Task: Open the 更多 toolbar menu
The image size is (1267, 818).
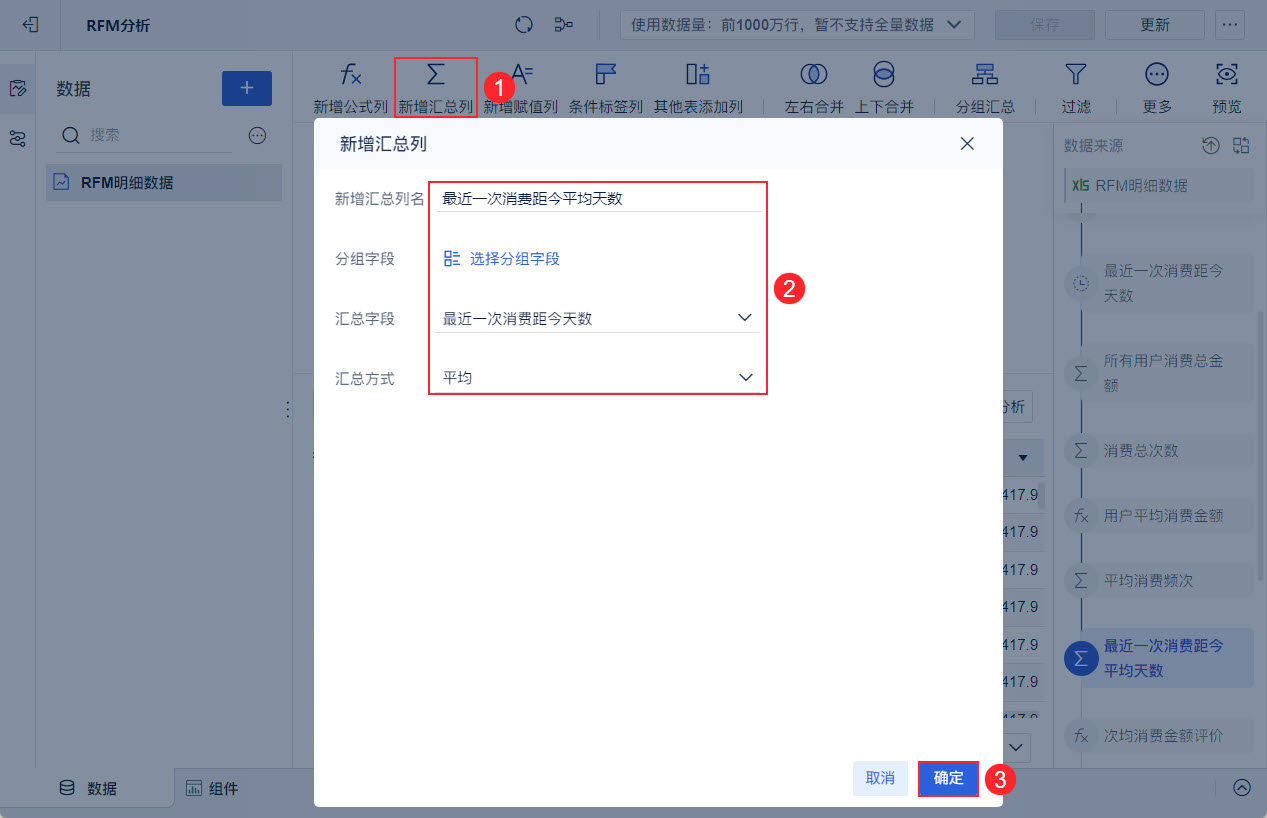Action: coord(1157,88)
